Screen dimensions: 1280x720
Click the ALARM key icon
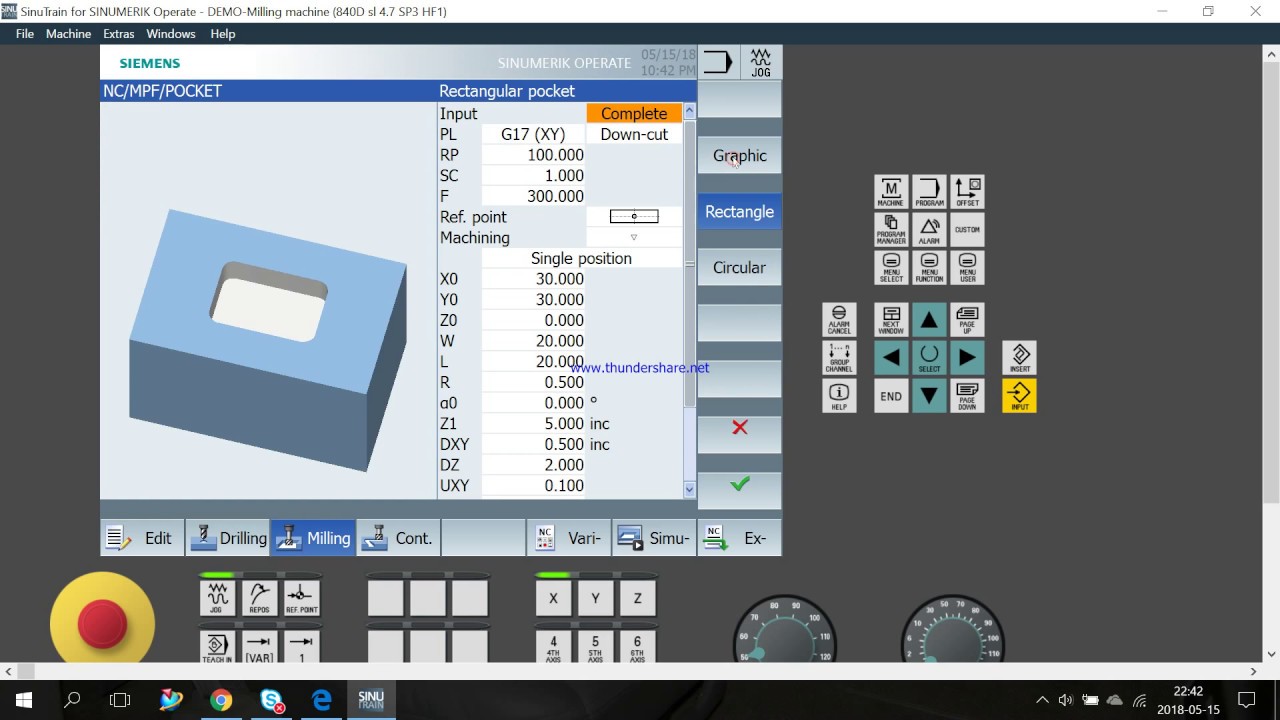coord(929,229)
